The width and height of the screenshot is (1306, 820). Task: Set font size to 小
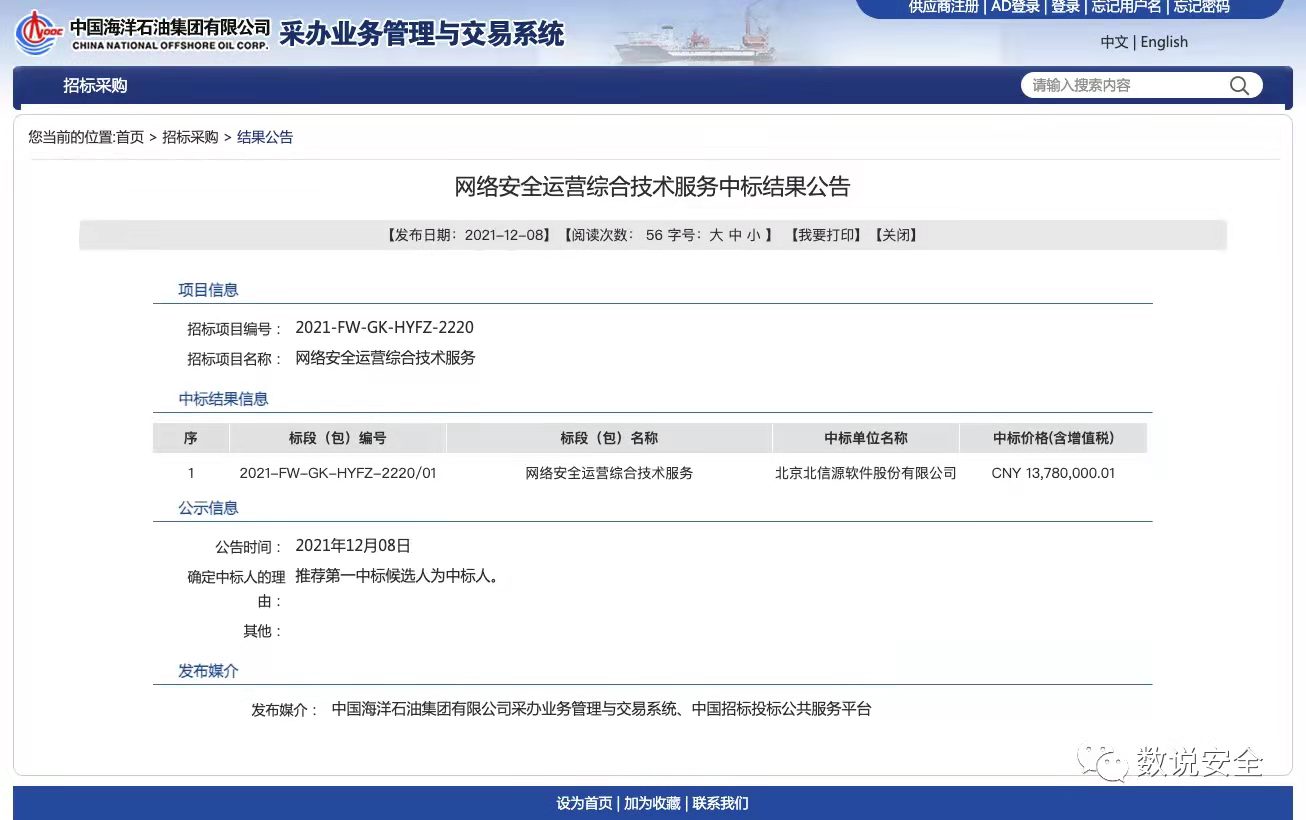(753, 236)
